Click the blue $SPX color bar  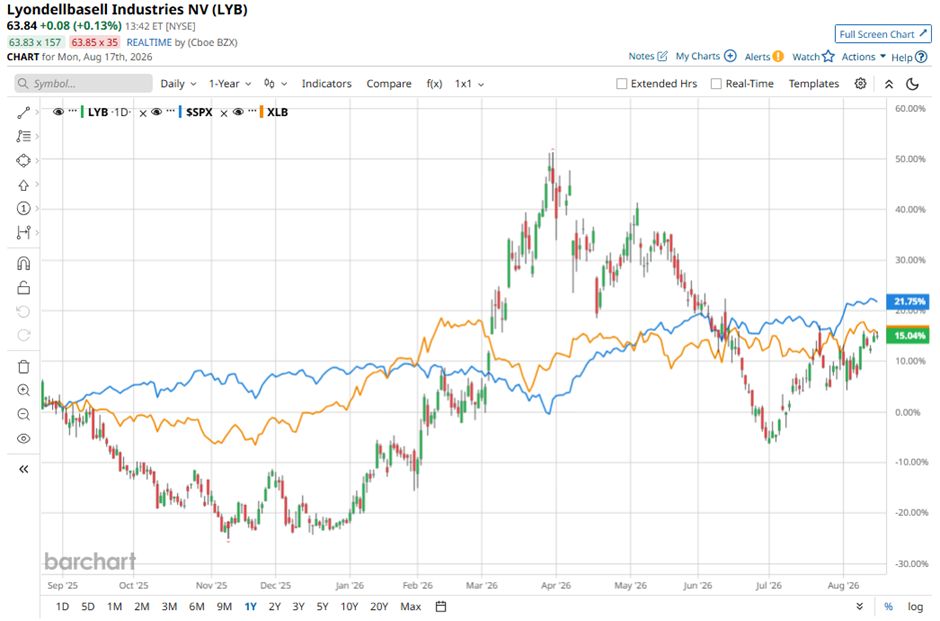(180, 112)
